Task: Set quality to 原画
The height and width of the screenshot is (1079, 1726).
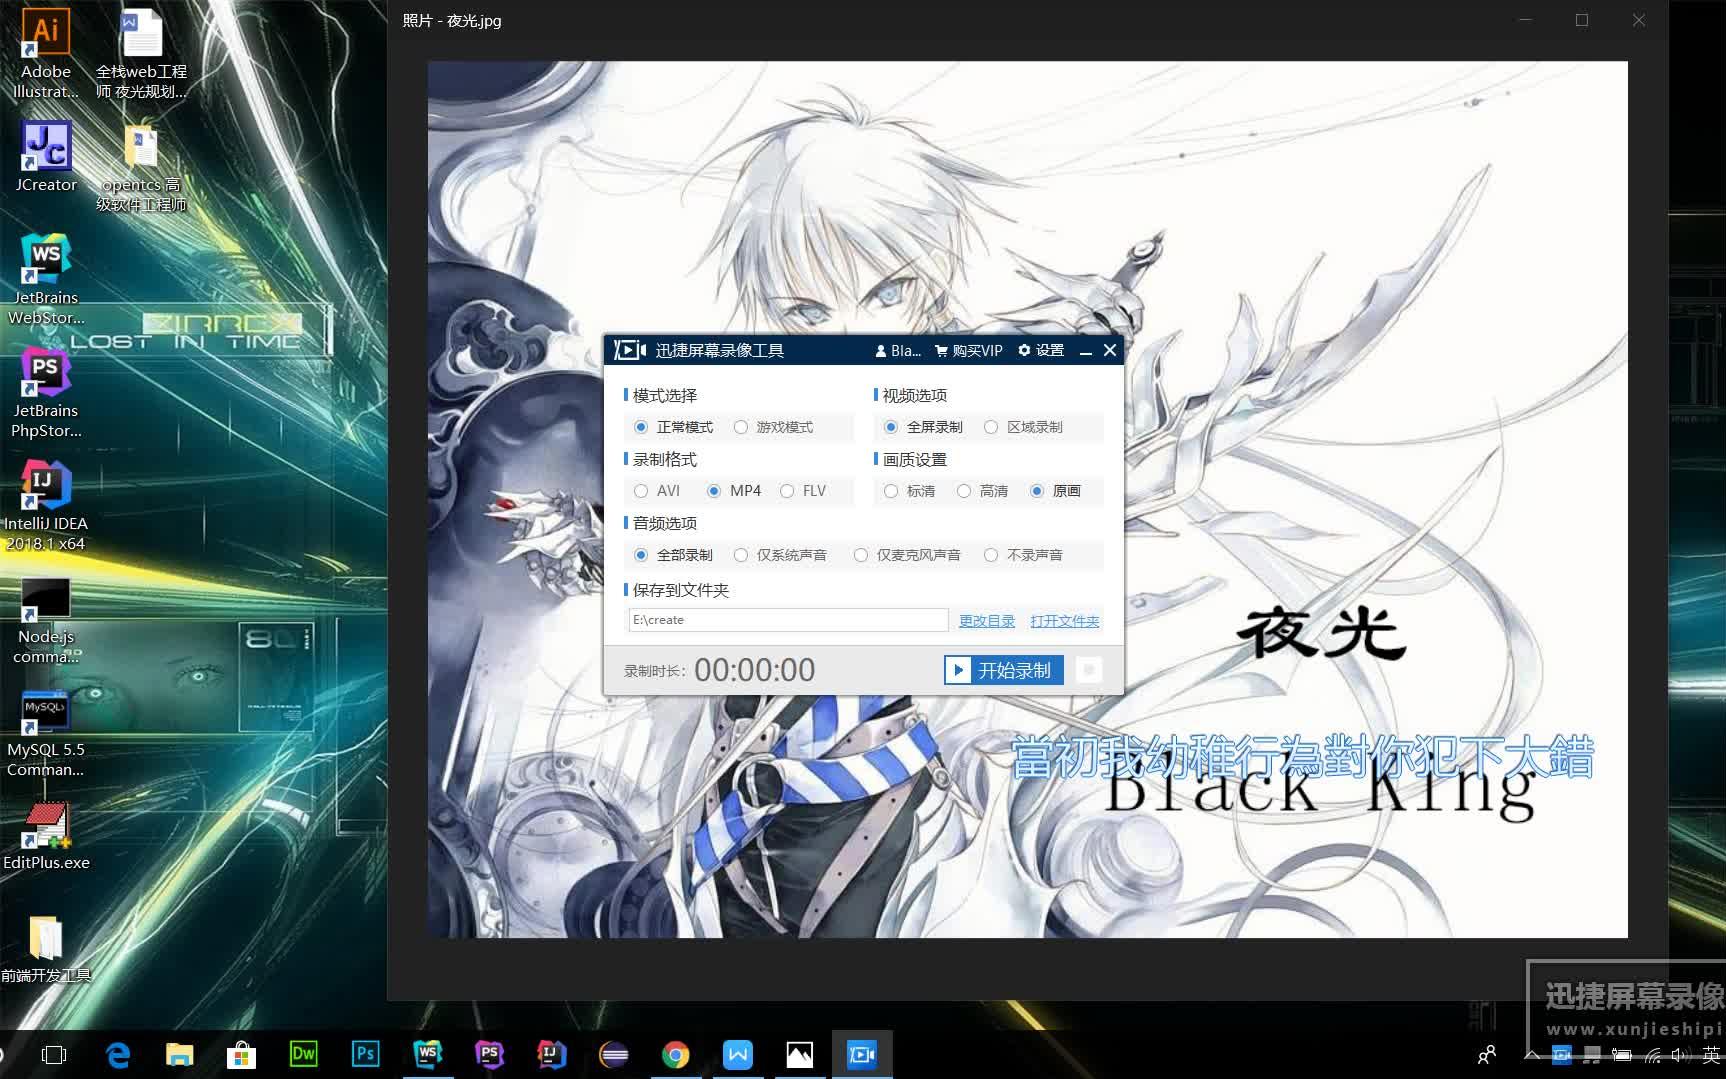Action: click(x=1056, y=491)
